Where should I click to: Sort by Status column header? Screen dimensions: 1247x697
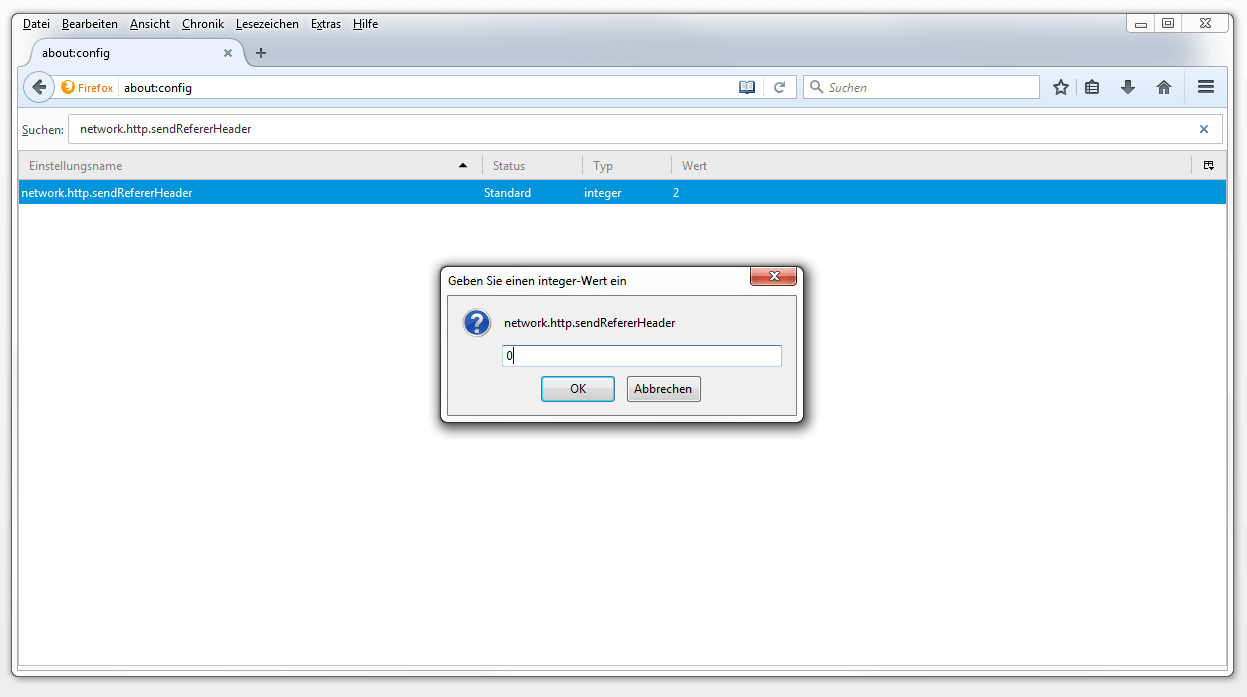coord(532,165)
